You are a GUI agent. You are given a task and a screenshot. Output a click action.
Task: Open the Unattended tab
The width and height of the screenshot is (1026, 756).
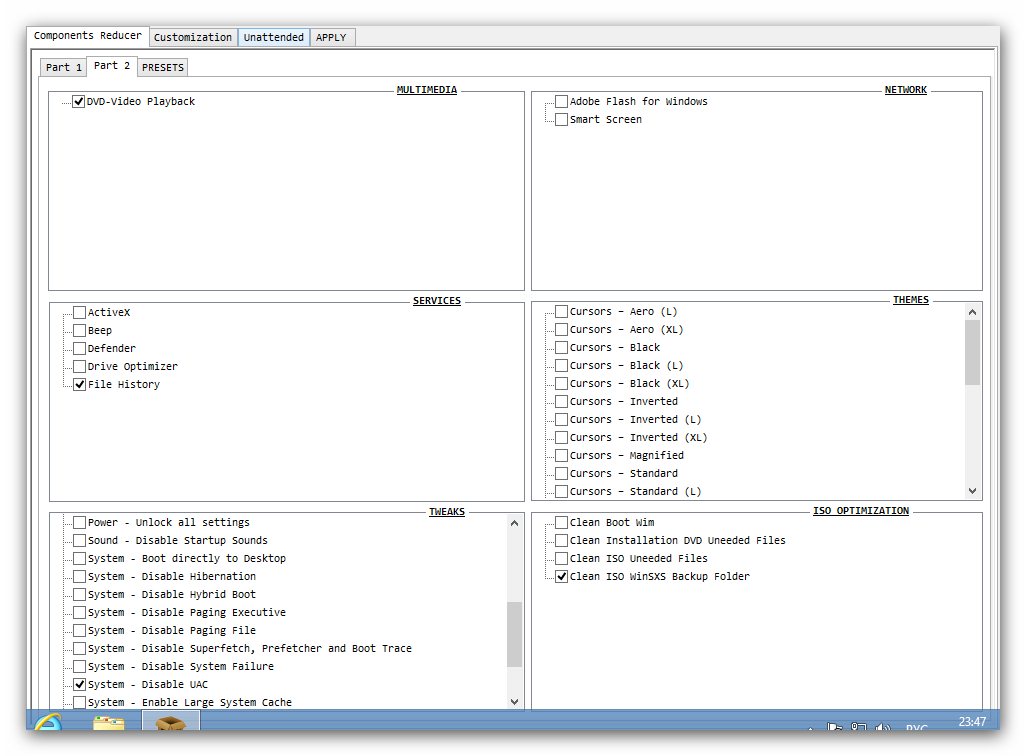tap(274, 37)
